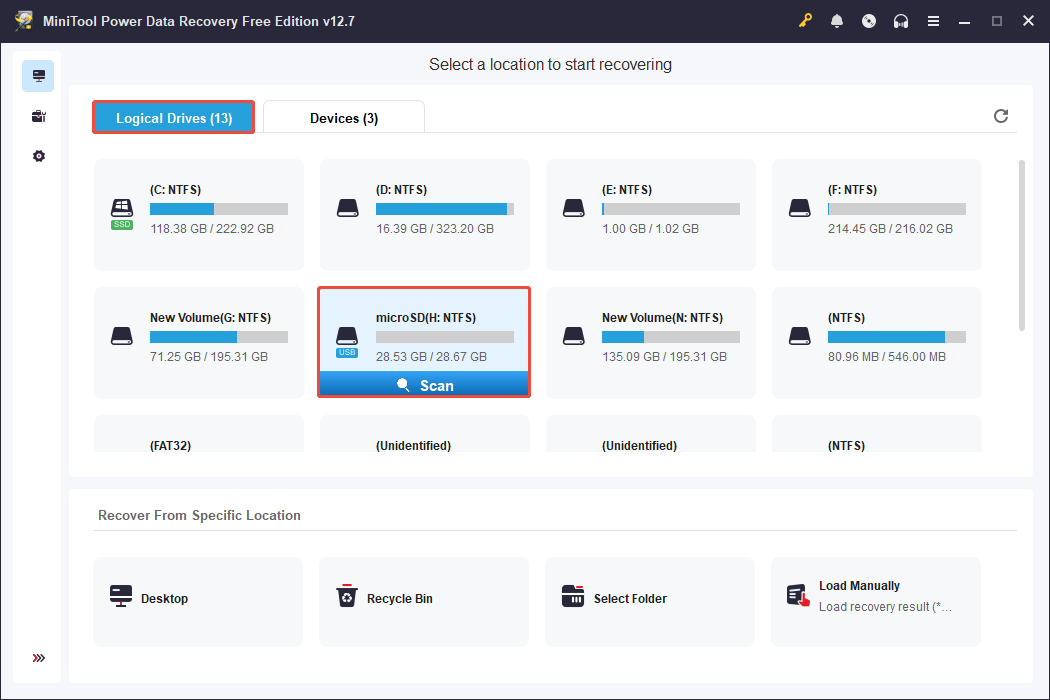Open the license key activation icon
The width and height of the screenshot is (1050, 700).
point(805,20)
